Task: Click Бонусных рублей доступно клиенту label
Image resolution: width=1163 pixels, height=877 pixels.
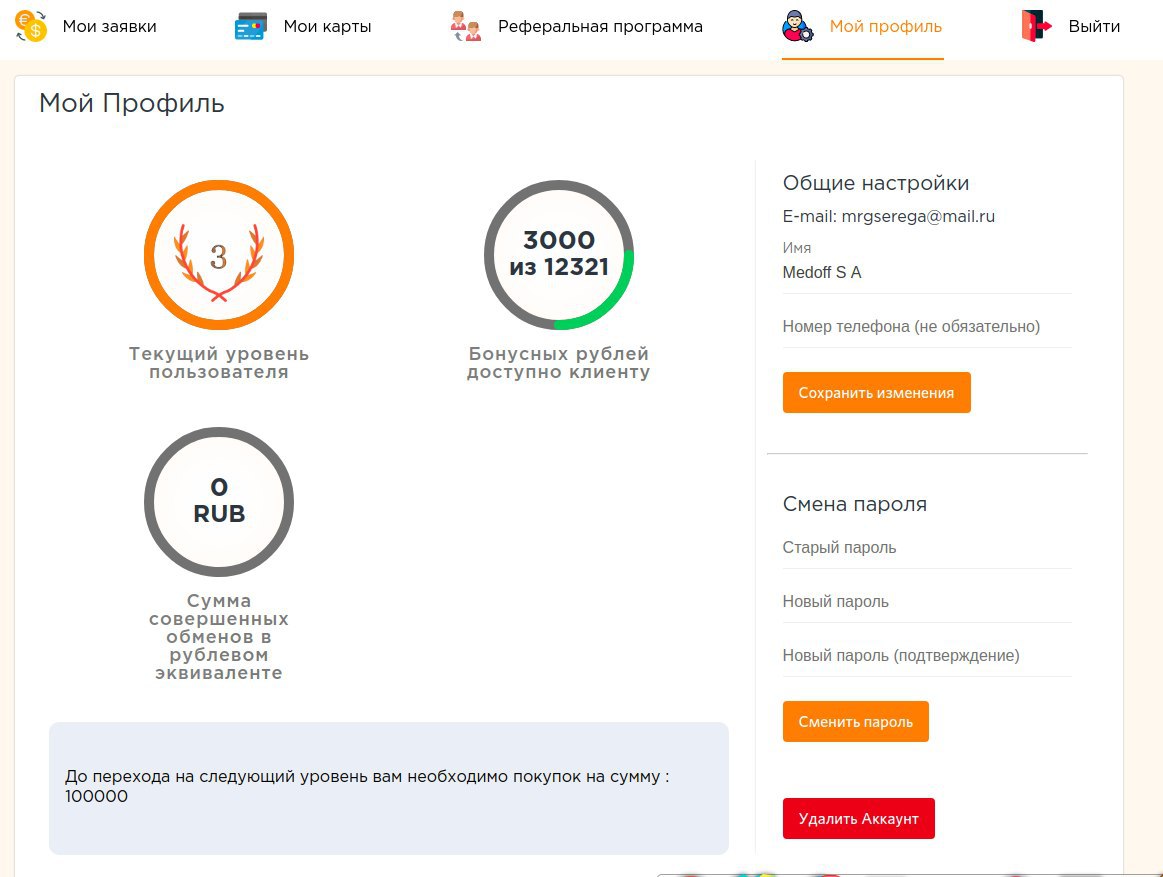Action: (559, 363)
